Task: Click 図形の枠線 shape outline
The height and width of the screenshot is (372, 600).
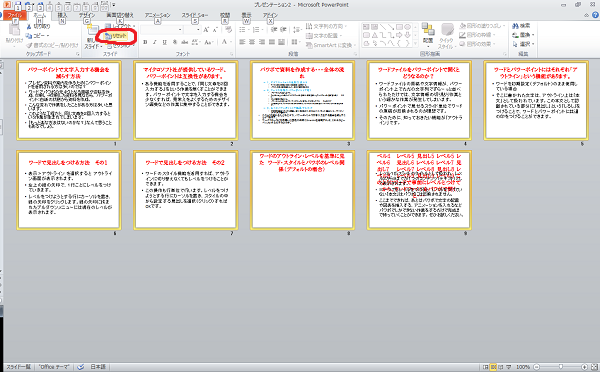Action: [x=477, y=35]
